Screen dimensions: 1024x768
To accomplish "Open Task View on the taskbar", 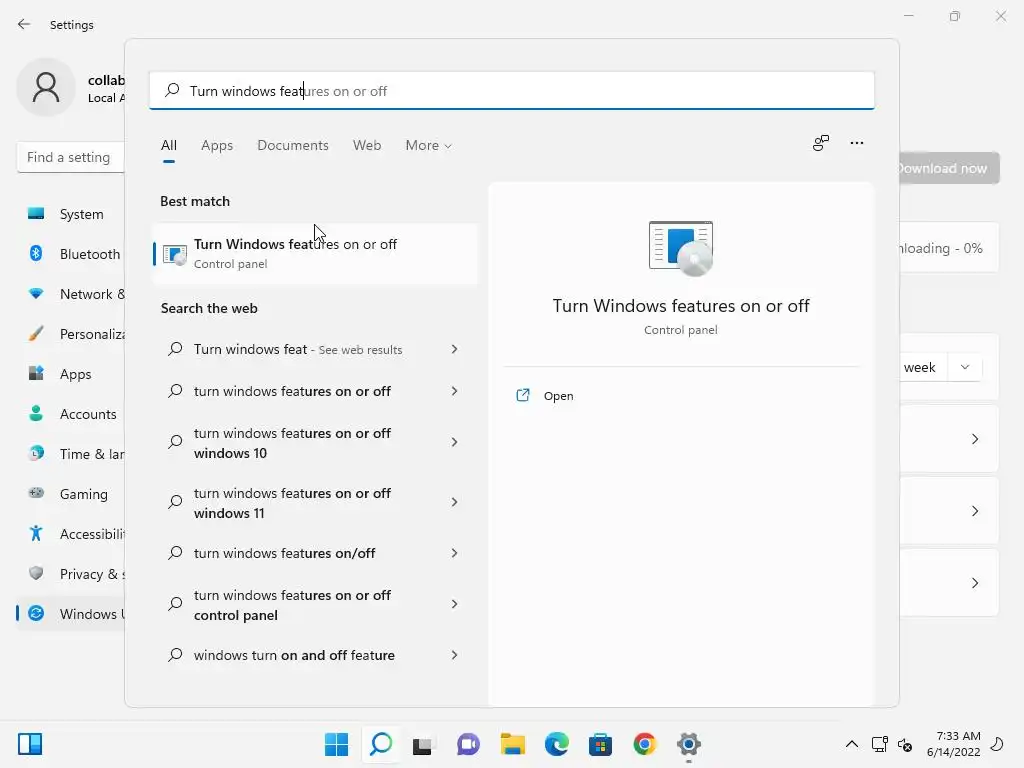I will [x=423, y=744].
